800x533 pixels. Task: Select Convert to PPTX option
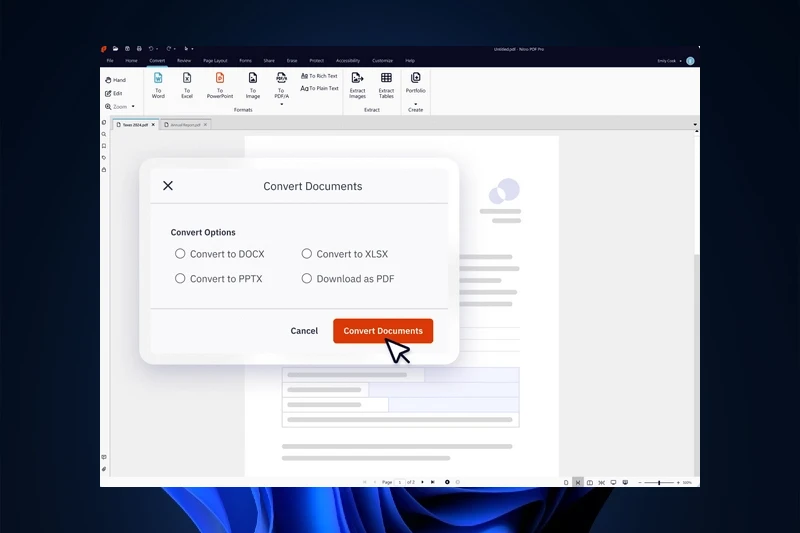point(219,278)
